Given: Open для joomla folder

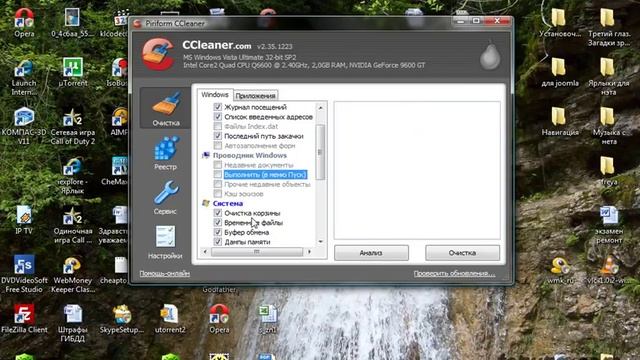Looking at the screenshot, I should click(560, 72).
